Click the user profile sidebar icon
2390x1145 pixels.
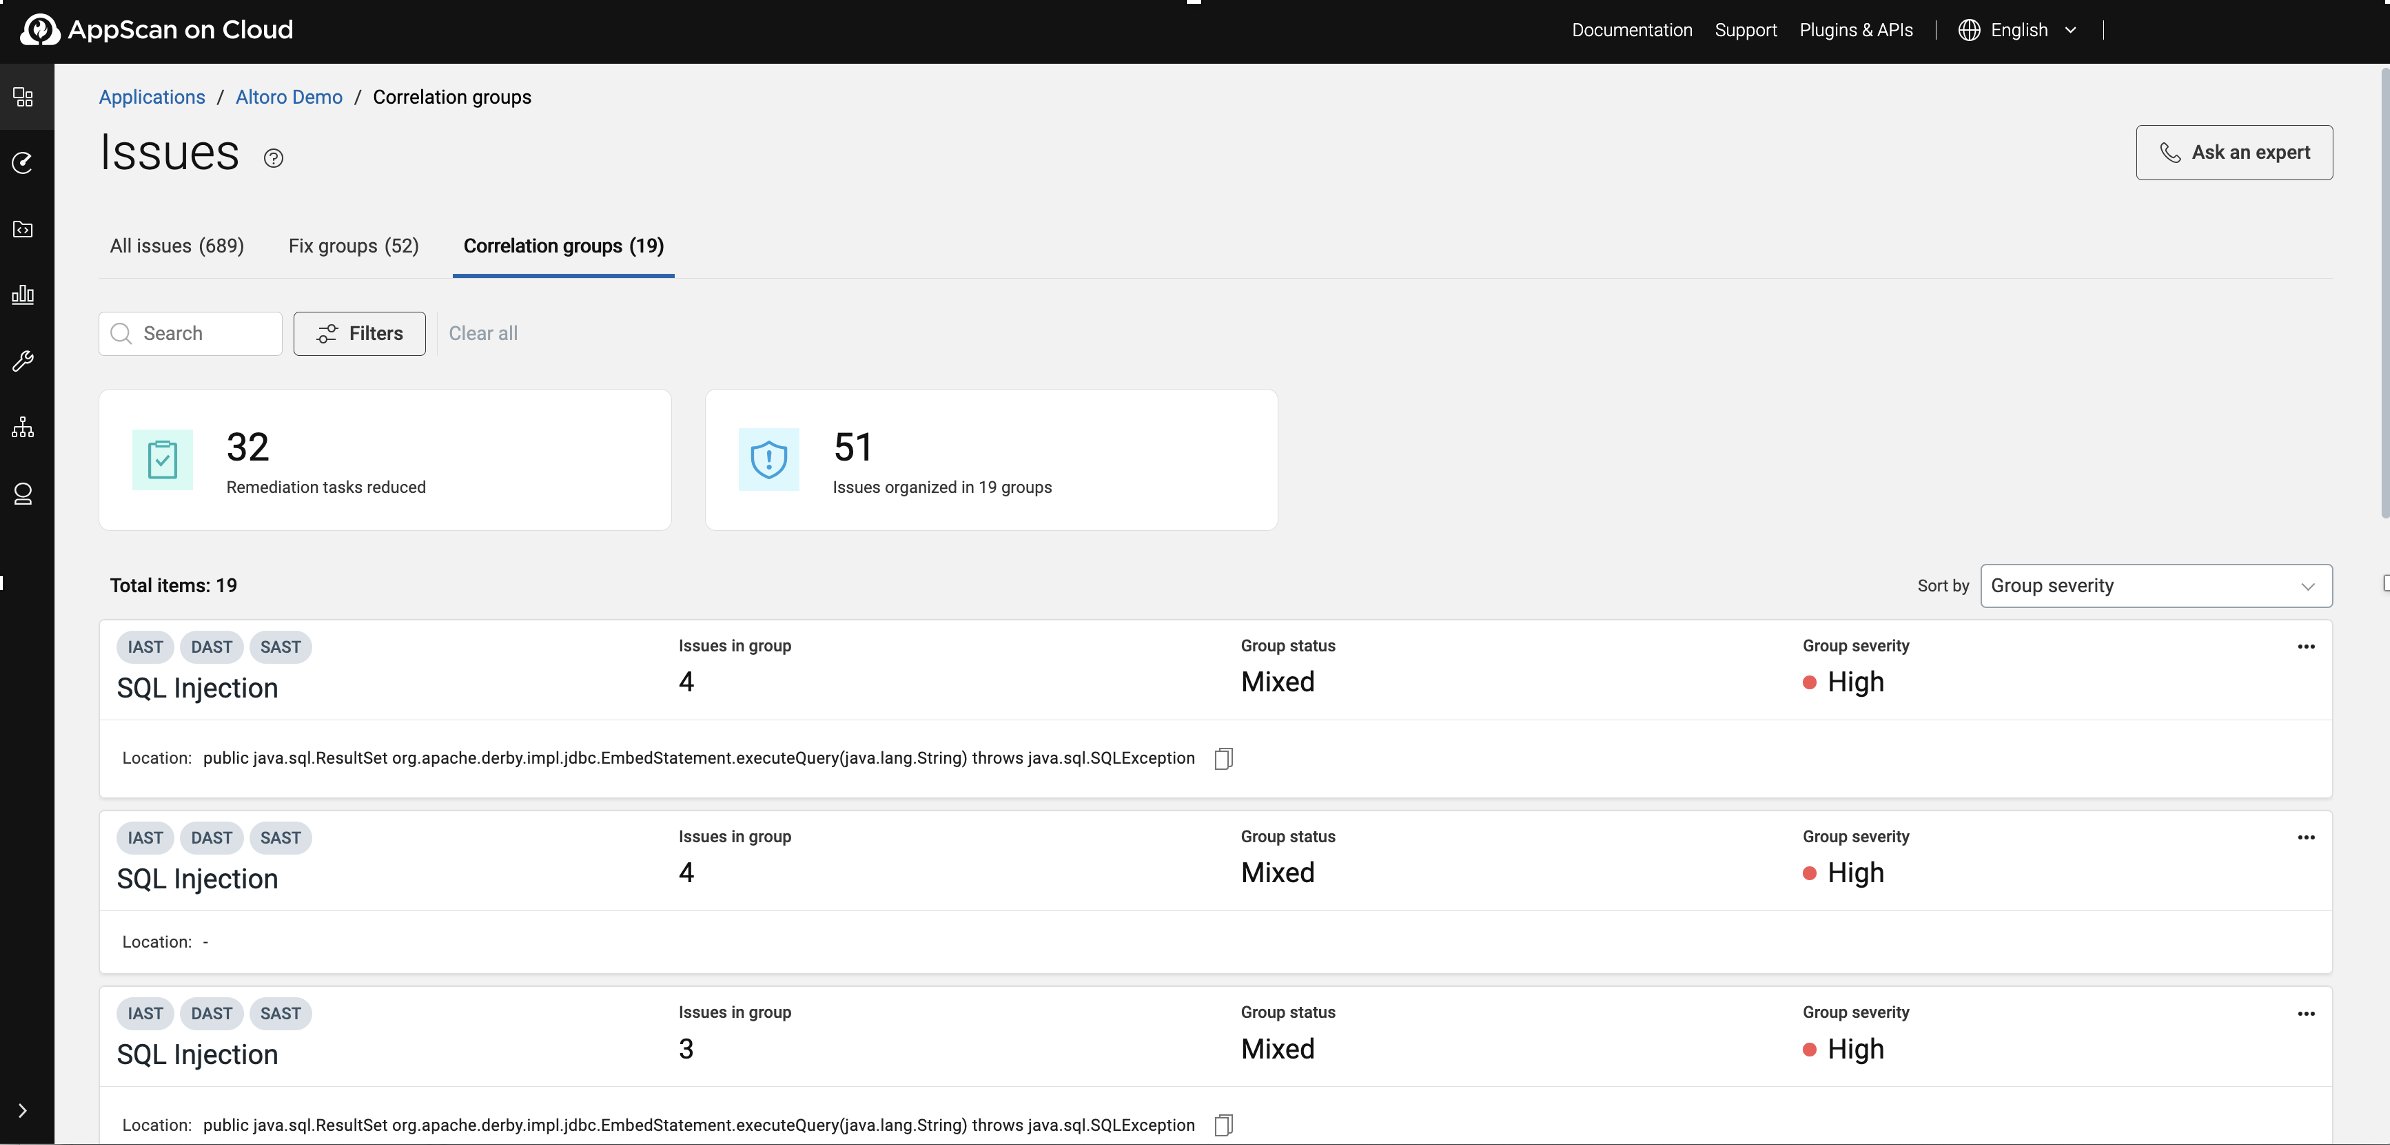click(23, 494)
